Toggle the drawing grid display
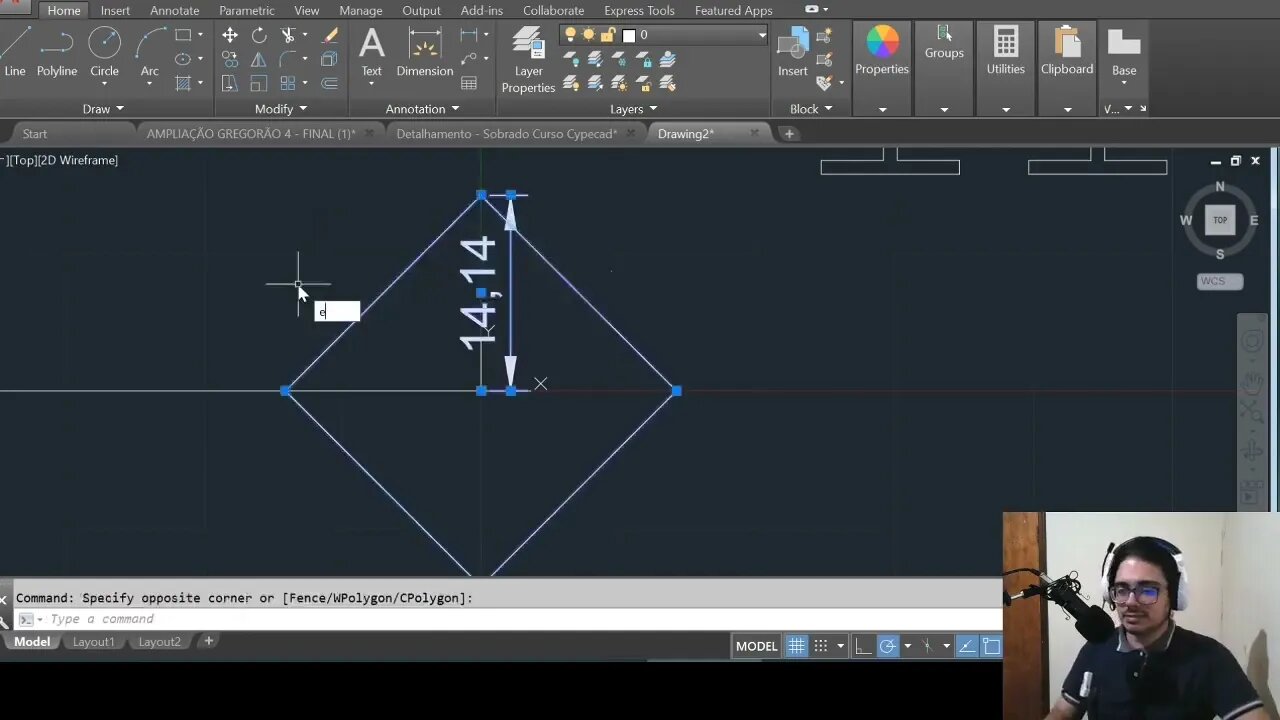The image size is (1280, 720). pos(797,646)
